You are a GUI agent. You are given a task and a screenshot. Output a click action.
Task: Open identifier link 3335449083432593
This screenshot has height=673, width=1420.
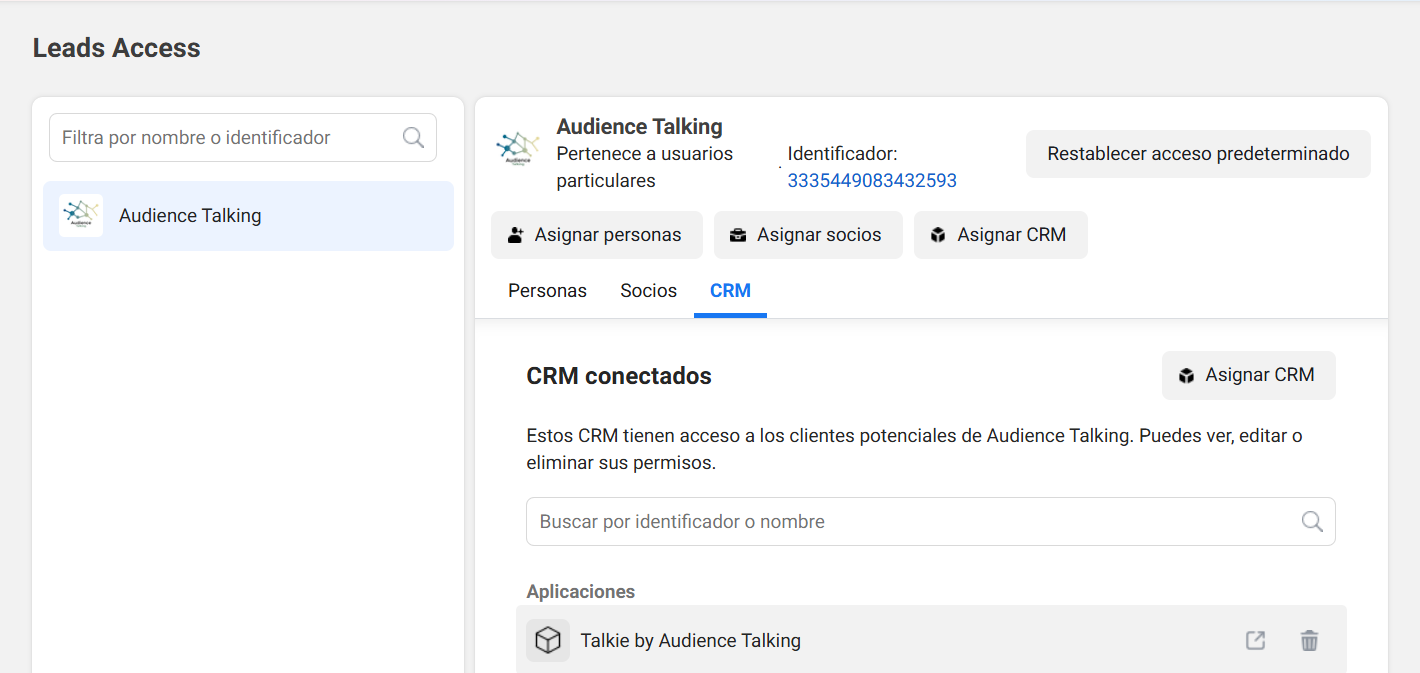[x=872, y=181]
